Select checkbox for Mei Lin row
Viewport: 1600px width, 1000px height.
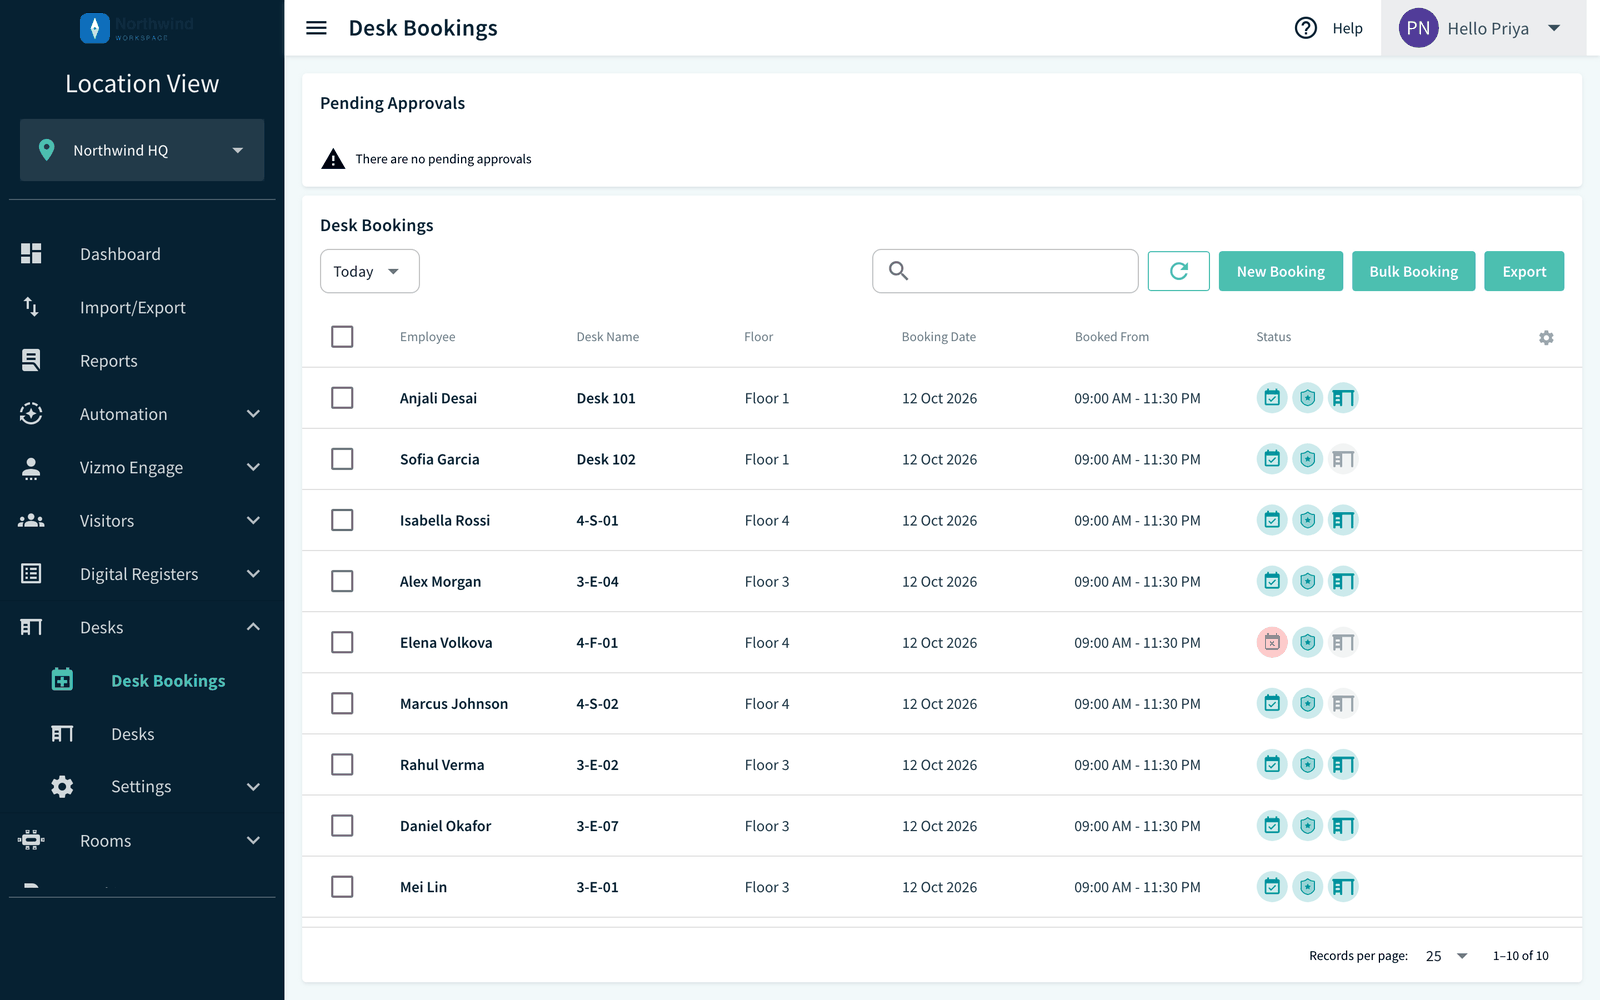click(x=342, y=887)
